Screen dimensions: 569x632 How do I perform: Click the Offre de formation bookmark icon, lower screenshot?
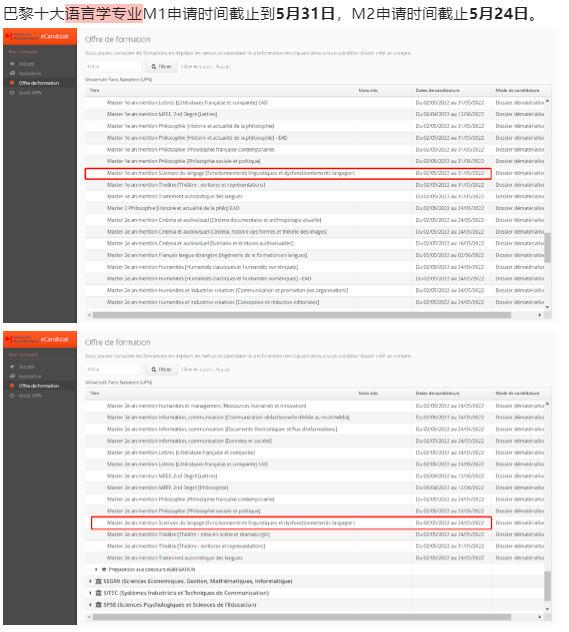pyautogui.click(x=12, y=386)
